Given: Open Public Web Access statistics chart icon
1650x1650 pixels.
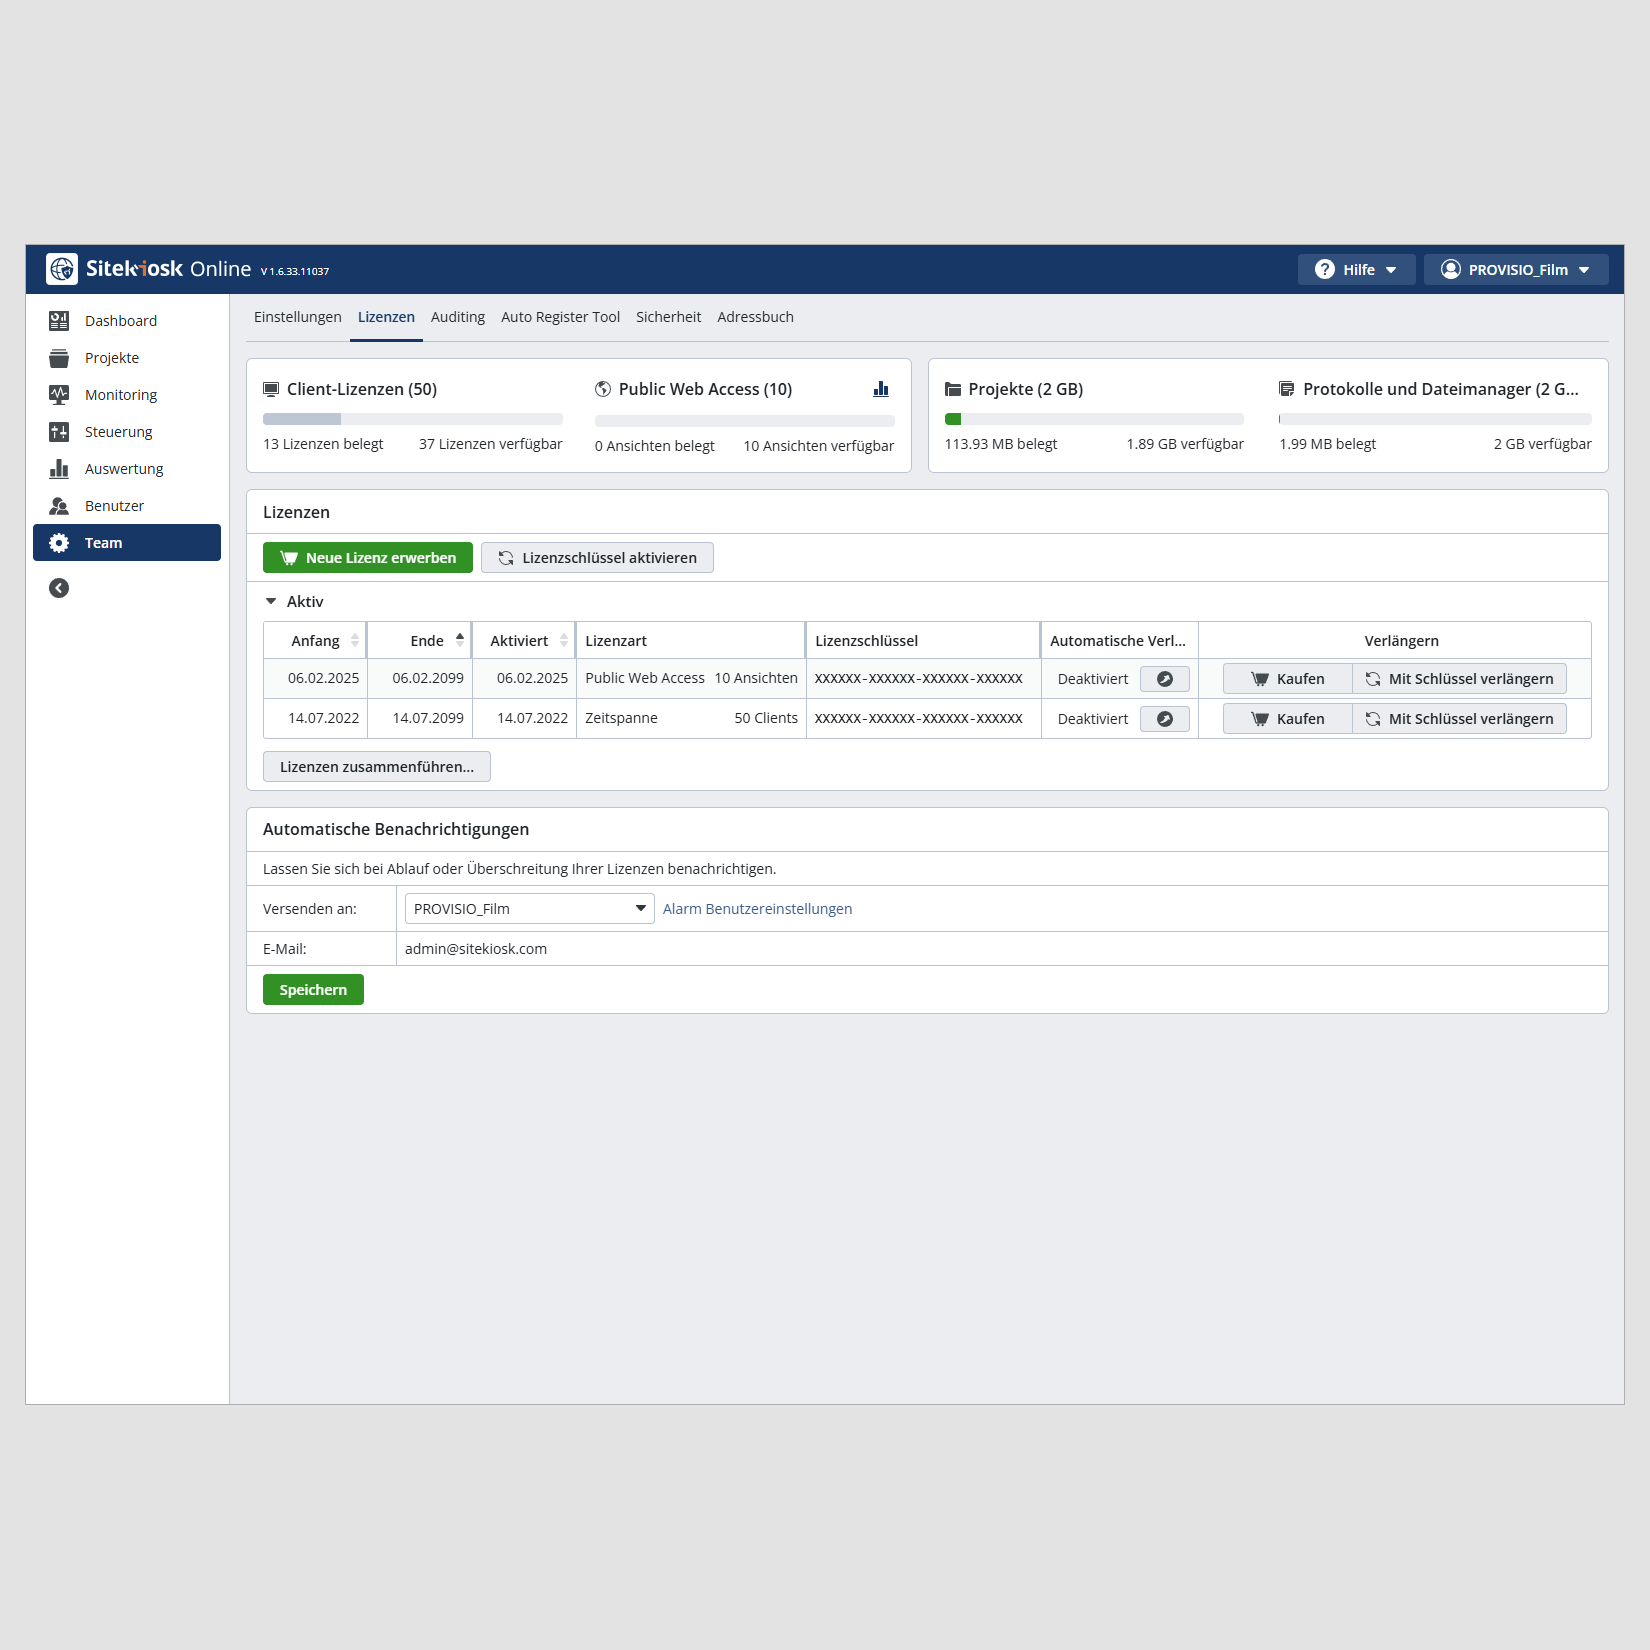Looking at the screenshot, I should [x=880, y=389].
